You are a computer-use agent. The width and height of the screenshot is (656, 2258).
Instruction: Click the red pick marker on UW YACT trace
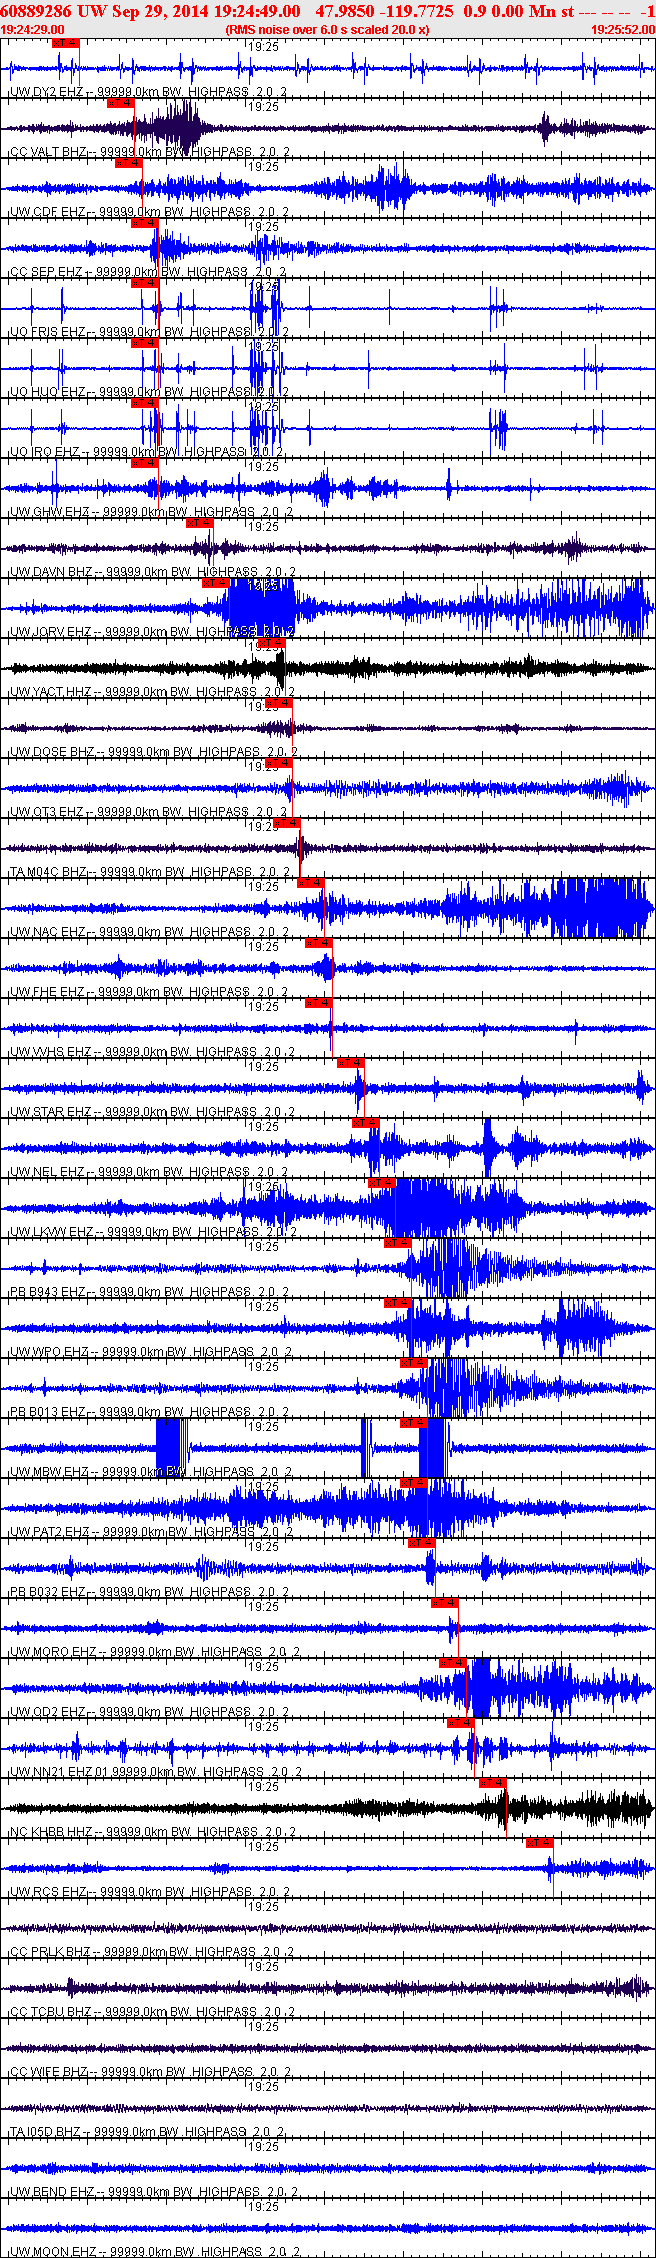271,643
